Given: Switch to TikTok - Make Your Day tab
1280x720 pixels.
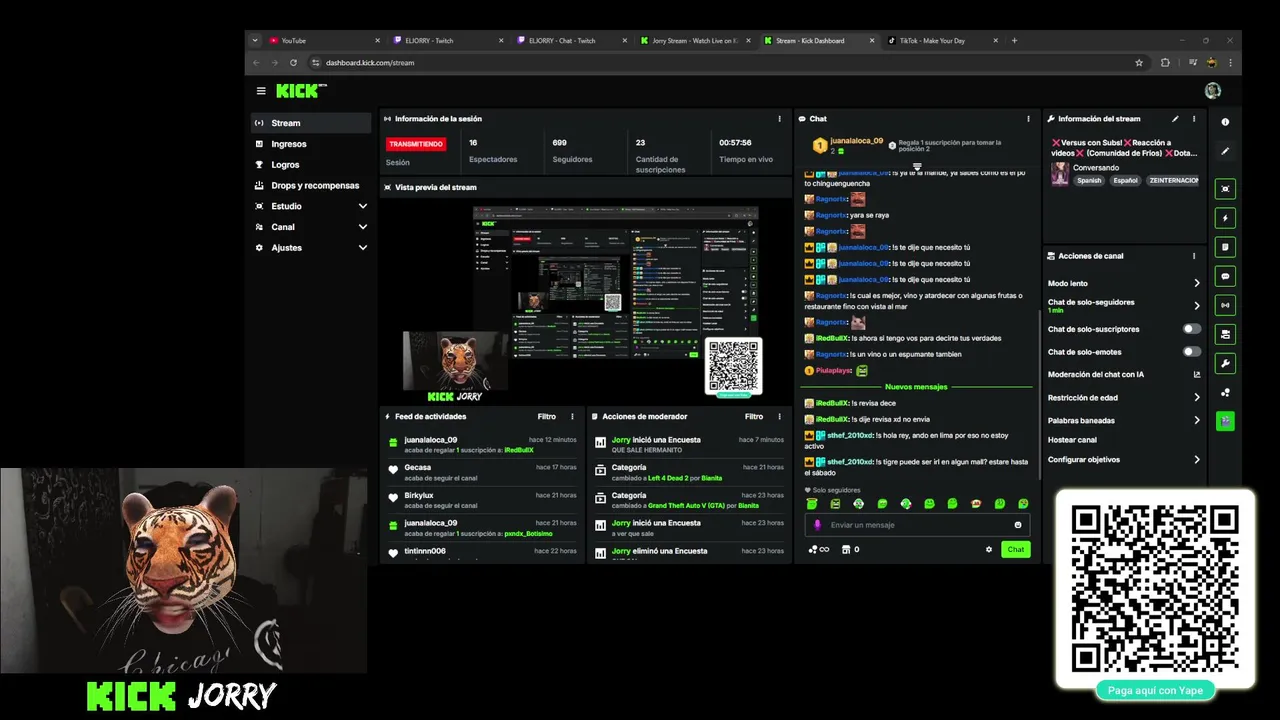Looking at the screenshot, I should pyautogui.click(x=942, y=41).
